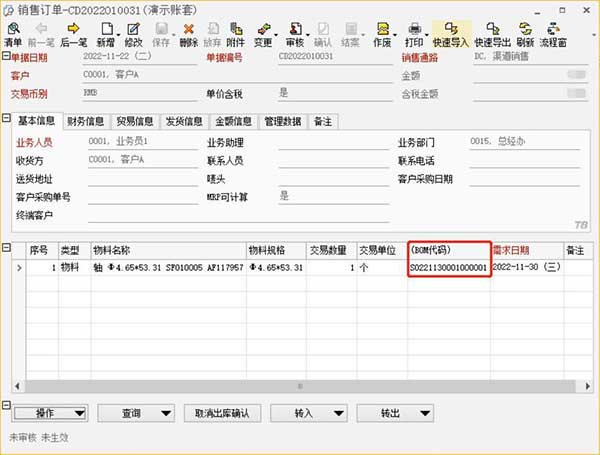Click the 销售通路 field
This screenshot has width=600, height=455.
[x=530, y=57]
